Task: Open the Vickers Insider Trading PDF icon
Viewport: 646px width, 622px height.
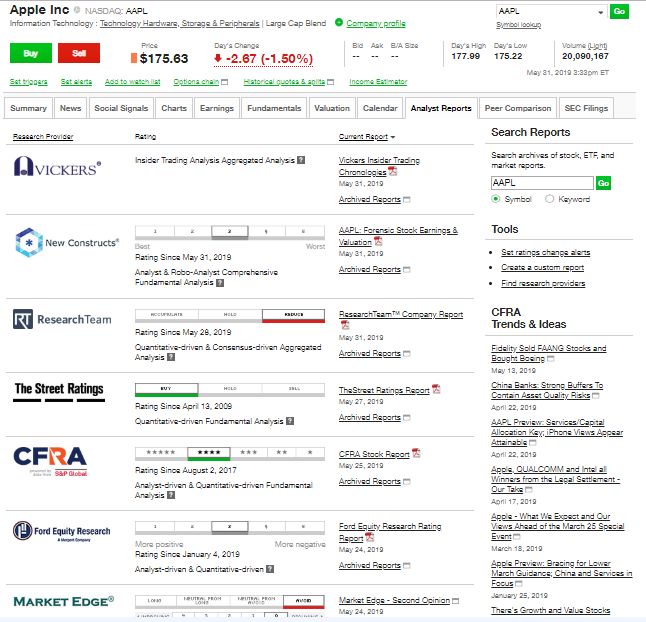Action: (392, 171)
